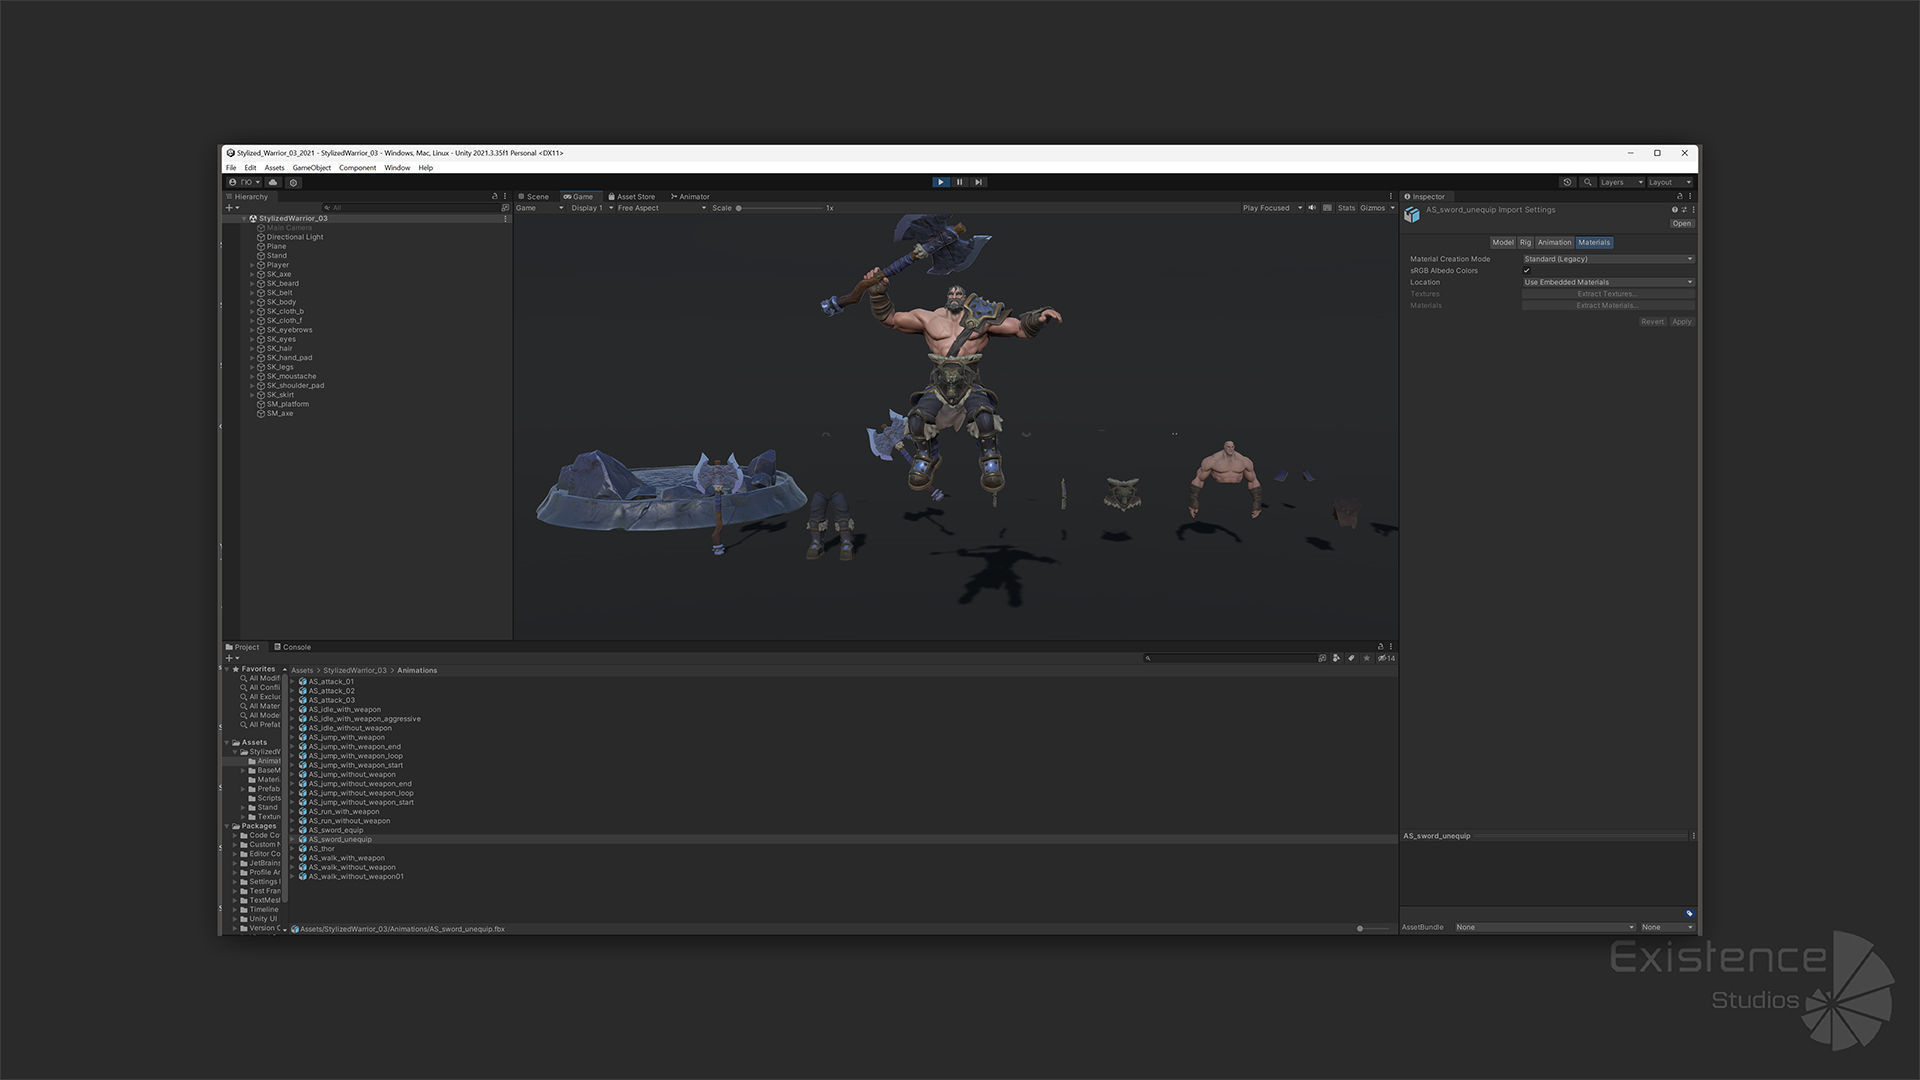The image size is (1920, 1080).
Task: Open the Inspector preset selector icon
Action: tap(1684, 210)
